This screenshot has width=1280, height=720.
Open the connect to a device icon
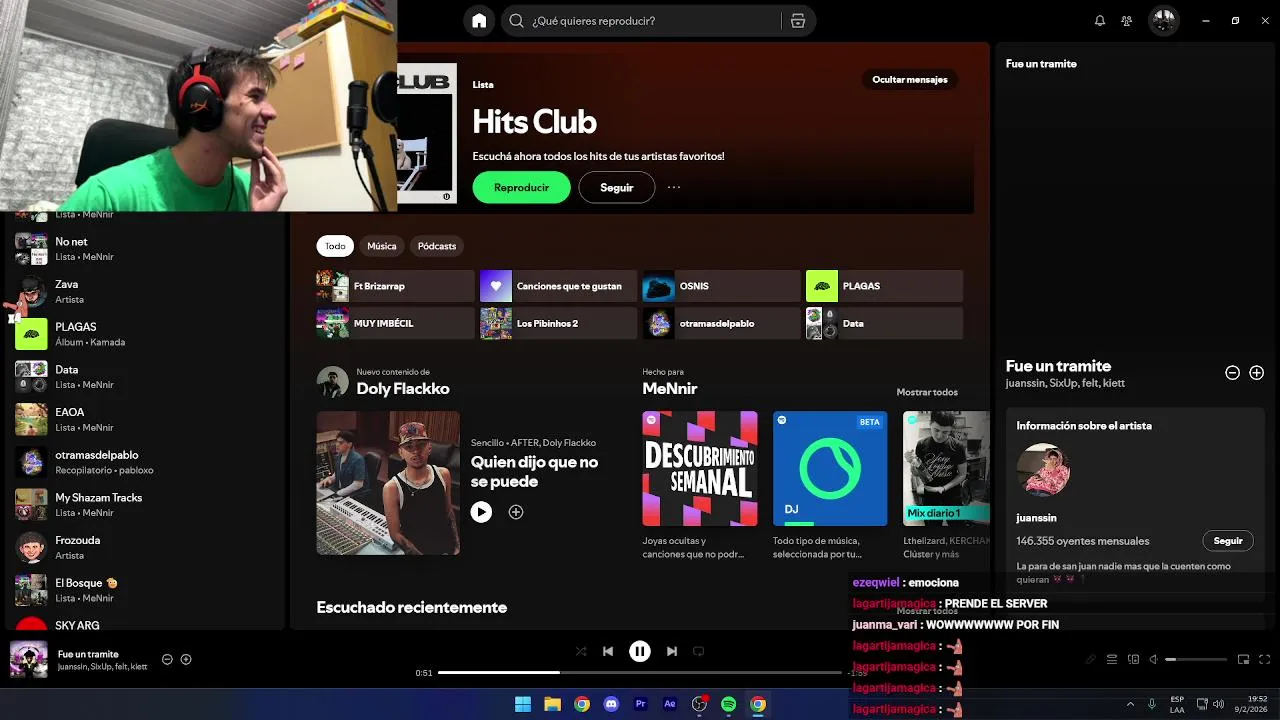(x=1133, y=660)
